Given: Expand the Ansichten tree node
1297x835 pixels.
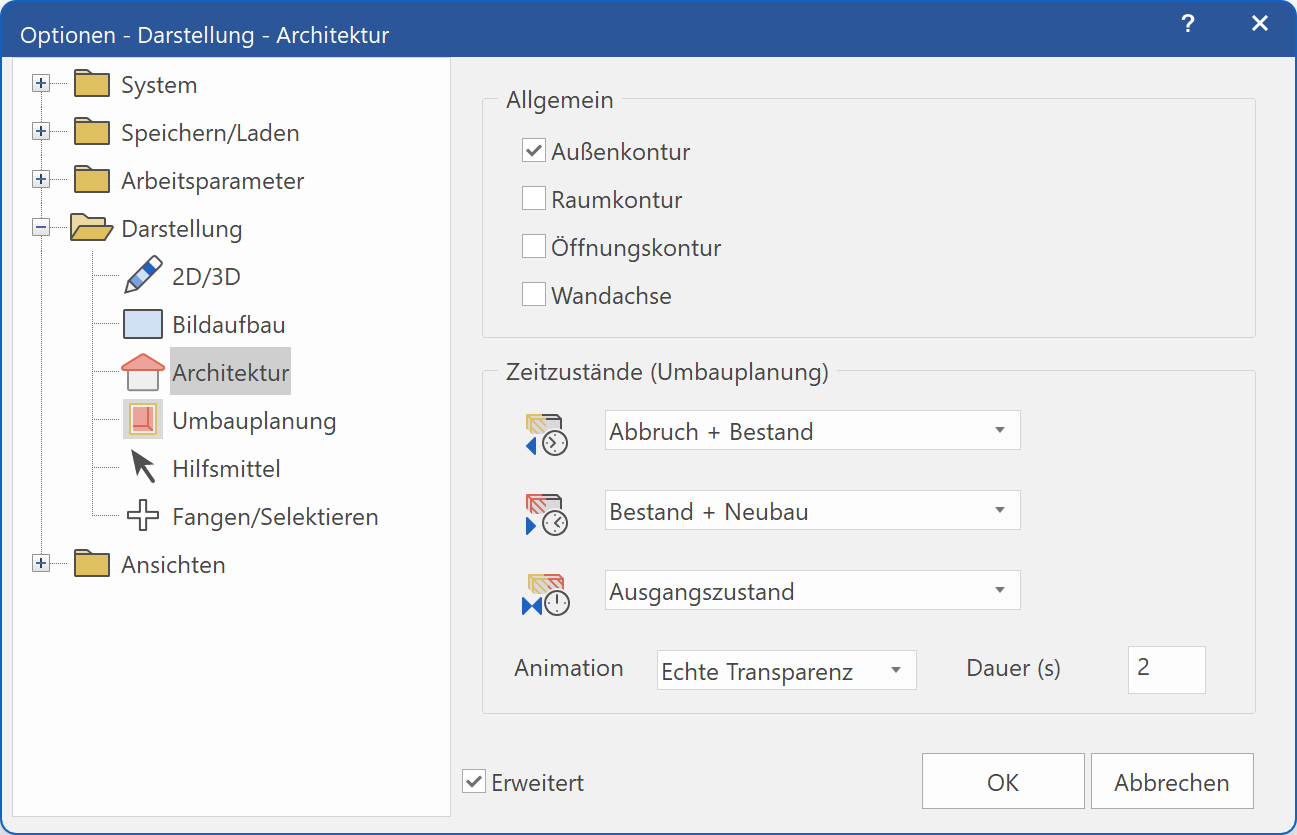Looking at the screenshot, I should (41, 563).
